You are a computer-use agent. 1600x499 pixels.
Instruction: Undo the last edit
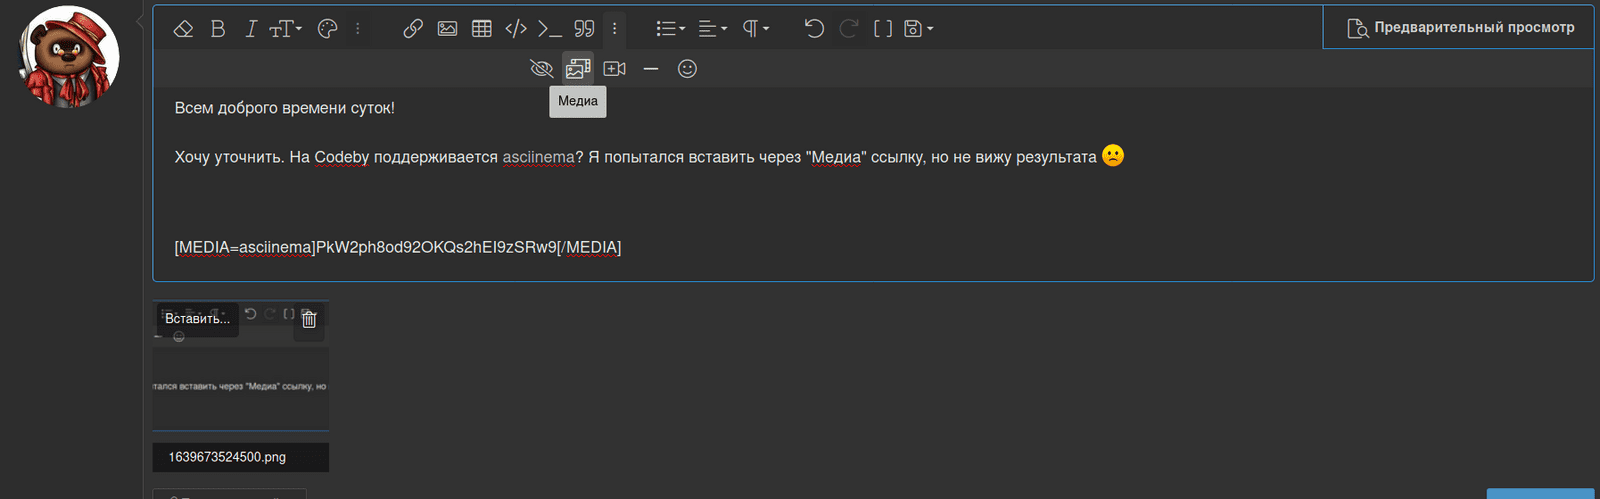pos(814,29)
